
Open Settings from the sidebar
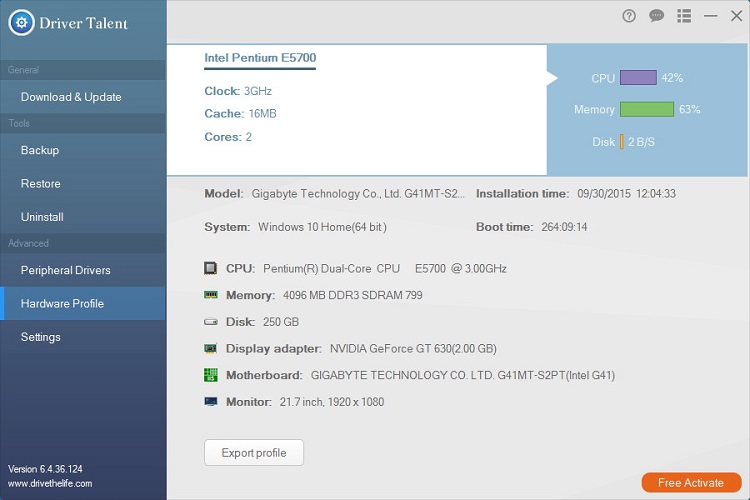(83, 337)
